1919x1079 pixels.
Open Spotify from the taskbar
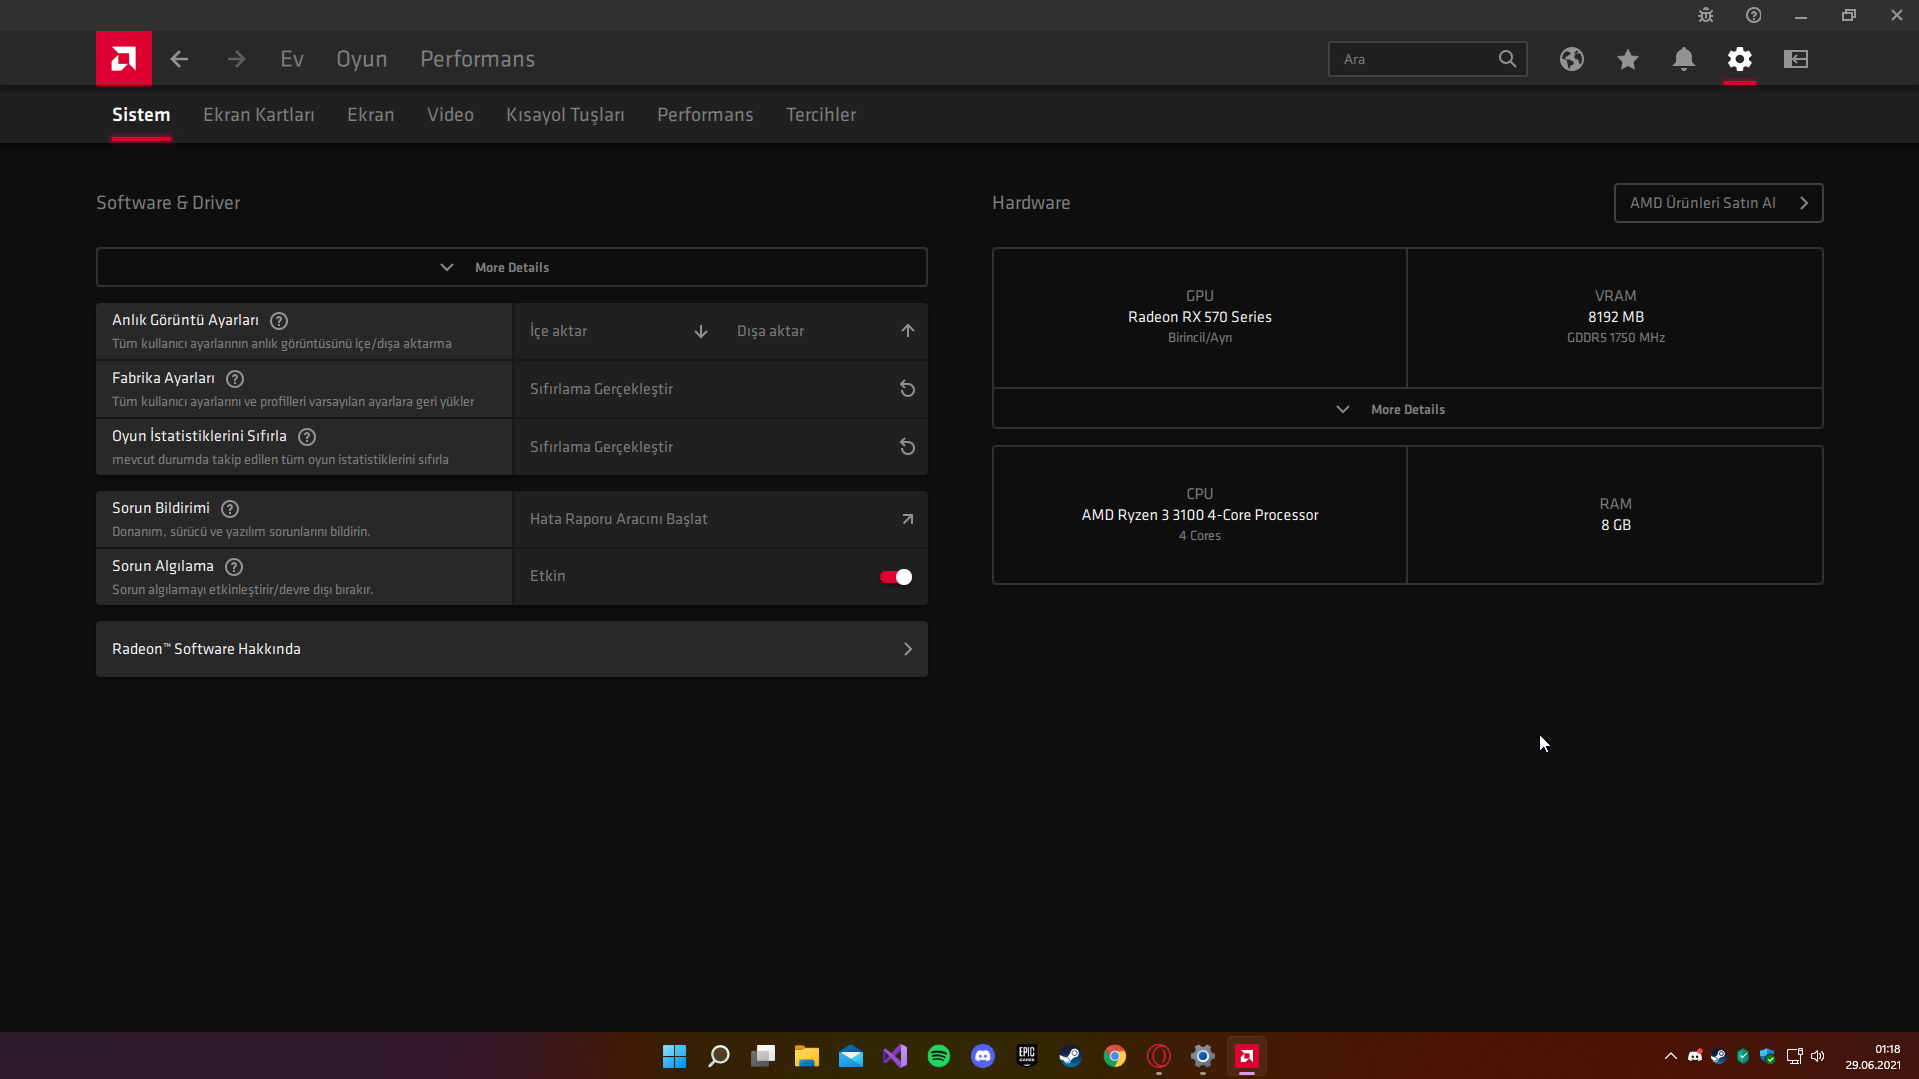click(x=939, y=1056)
